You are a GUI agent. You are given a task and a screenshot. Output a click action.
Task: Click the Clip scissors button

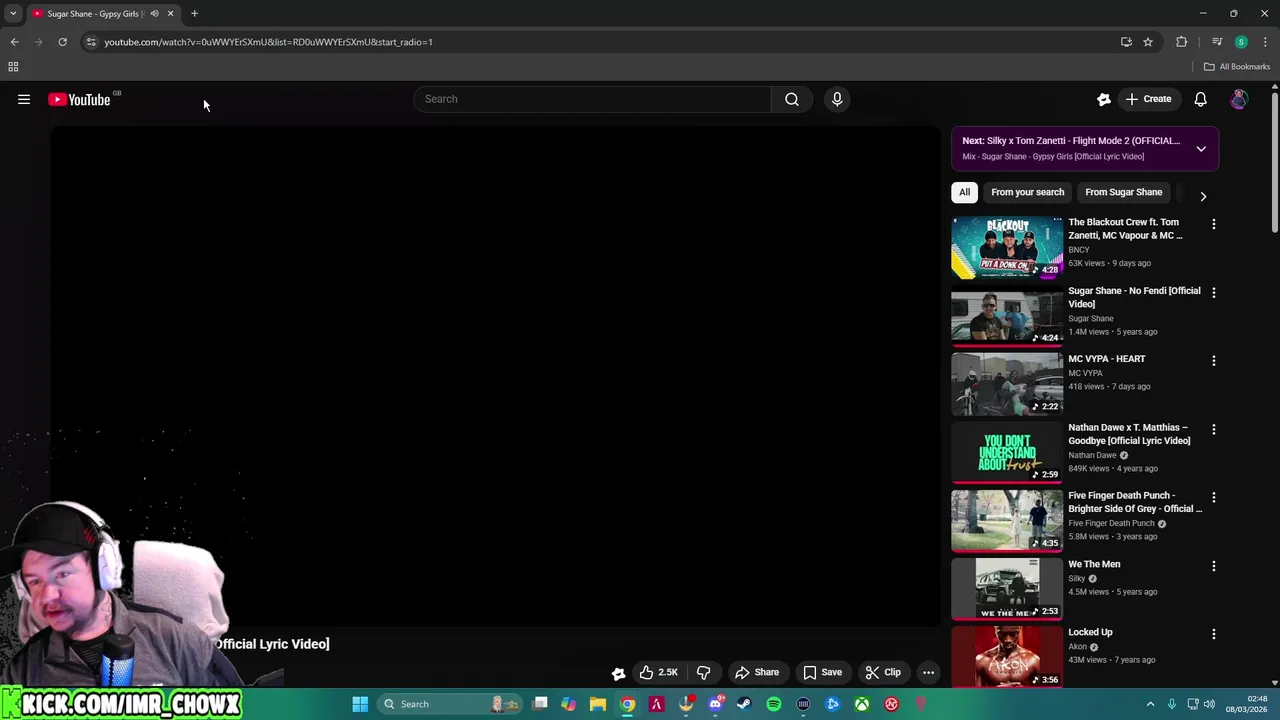883,672
